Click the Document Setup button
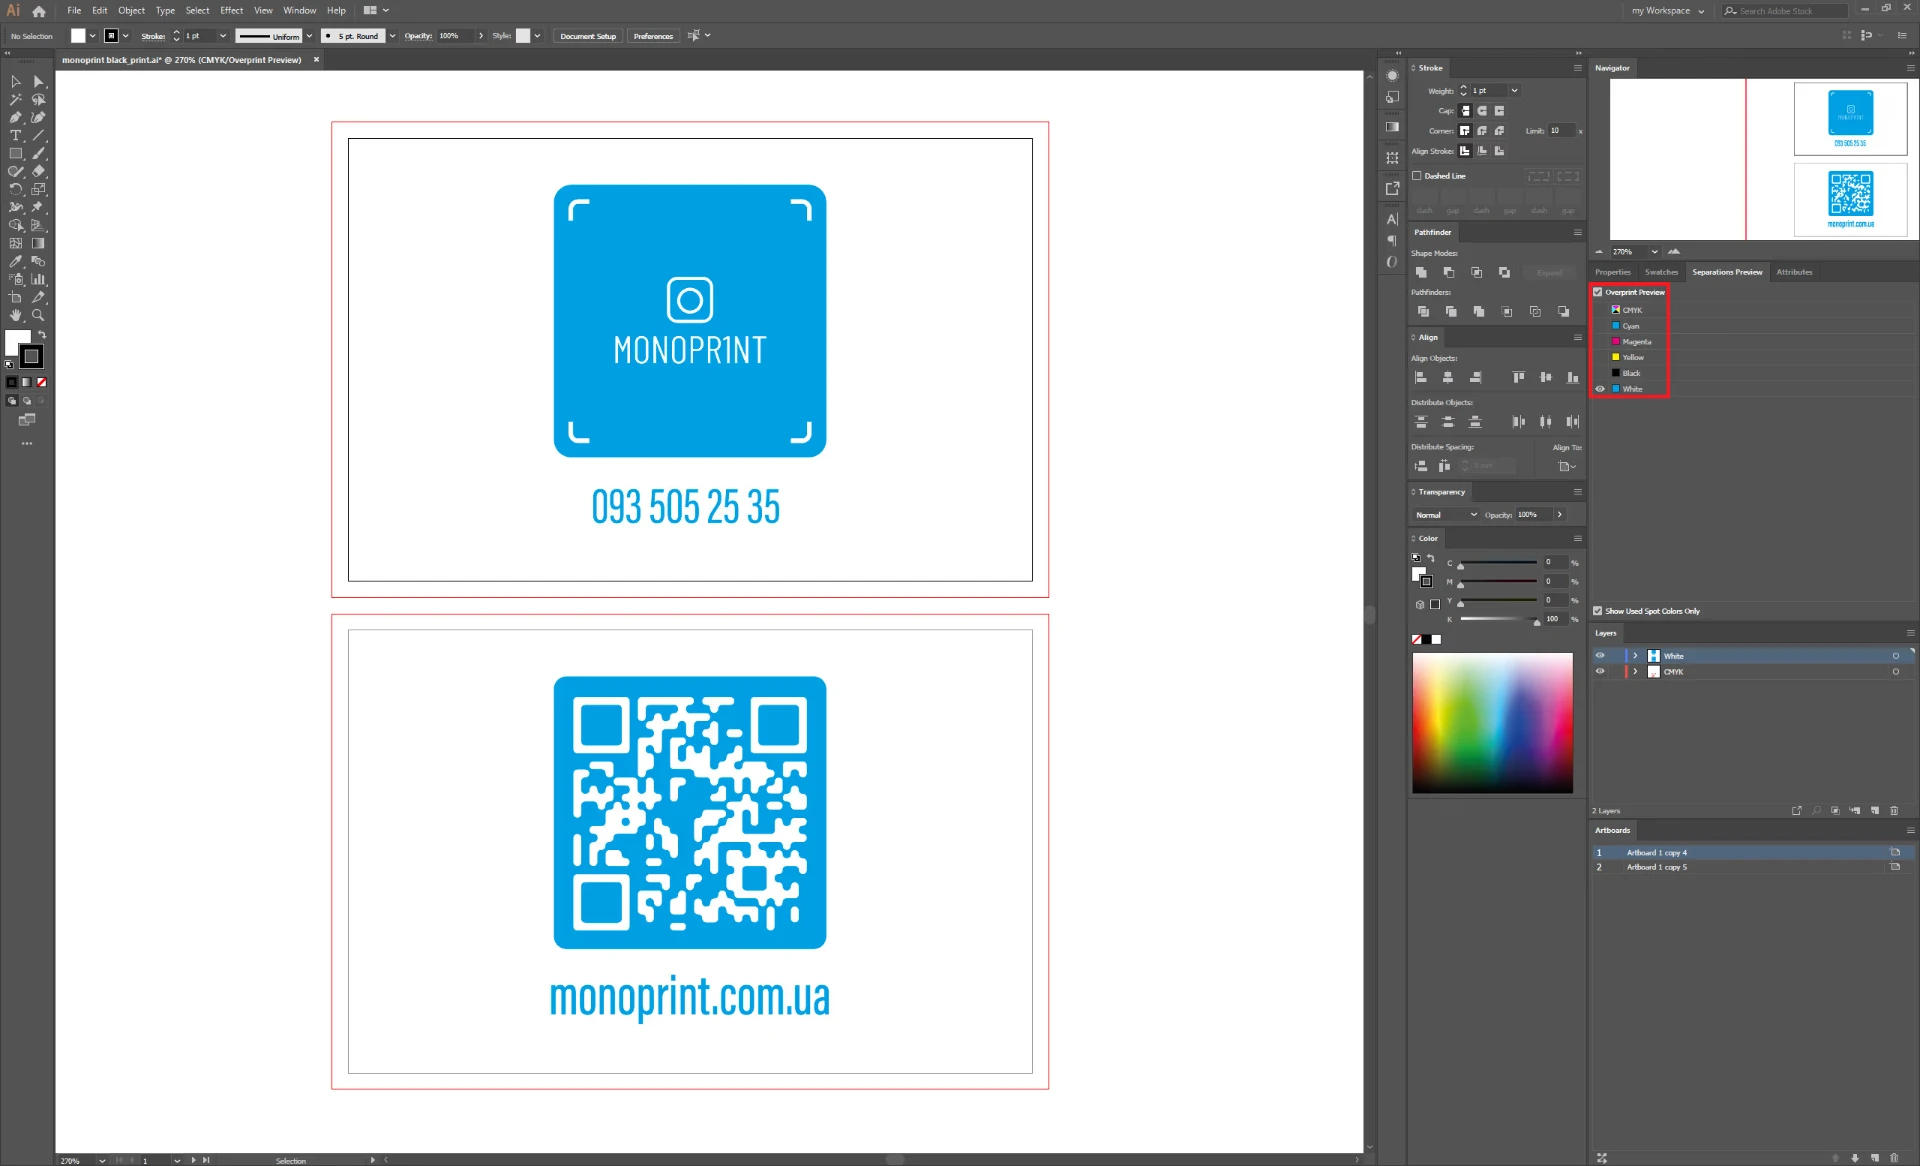 tap(588, 36)
